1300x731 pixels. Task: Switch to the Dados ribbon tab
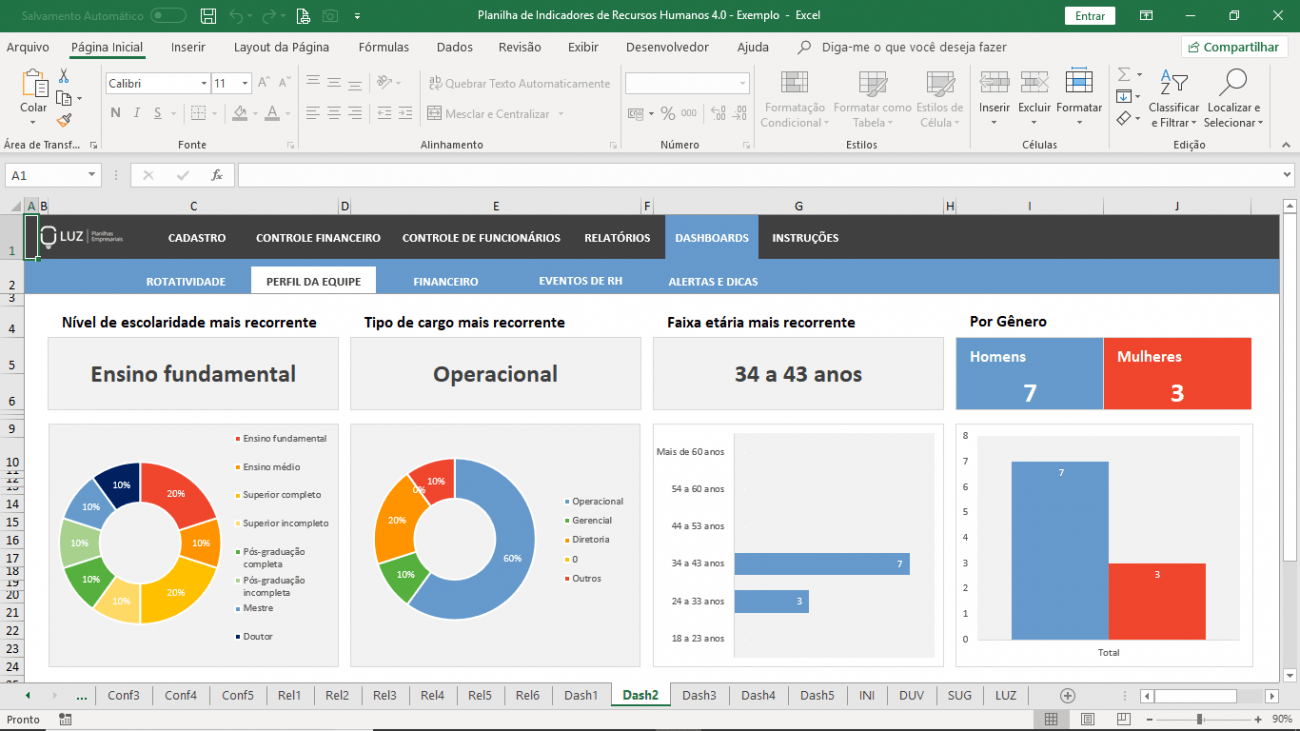455,47
